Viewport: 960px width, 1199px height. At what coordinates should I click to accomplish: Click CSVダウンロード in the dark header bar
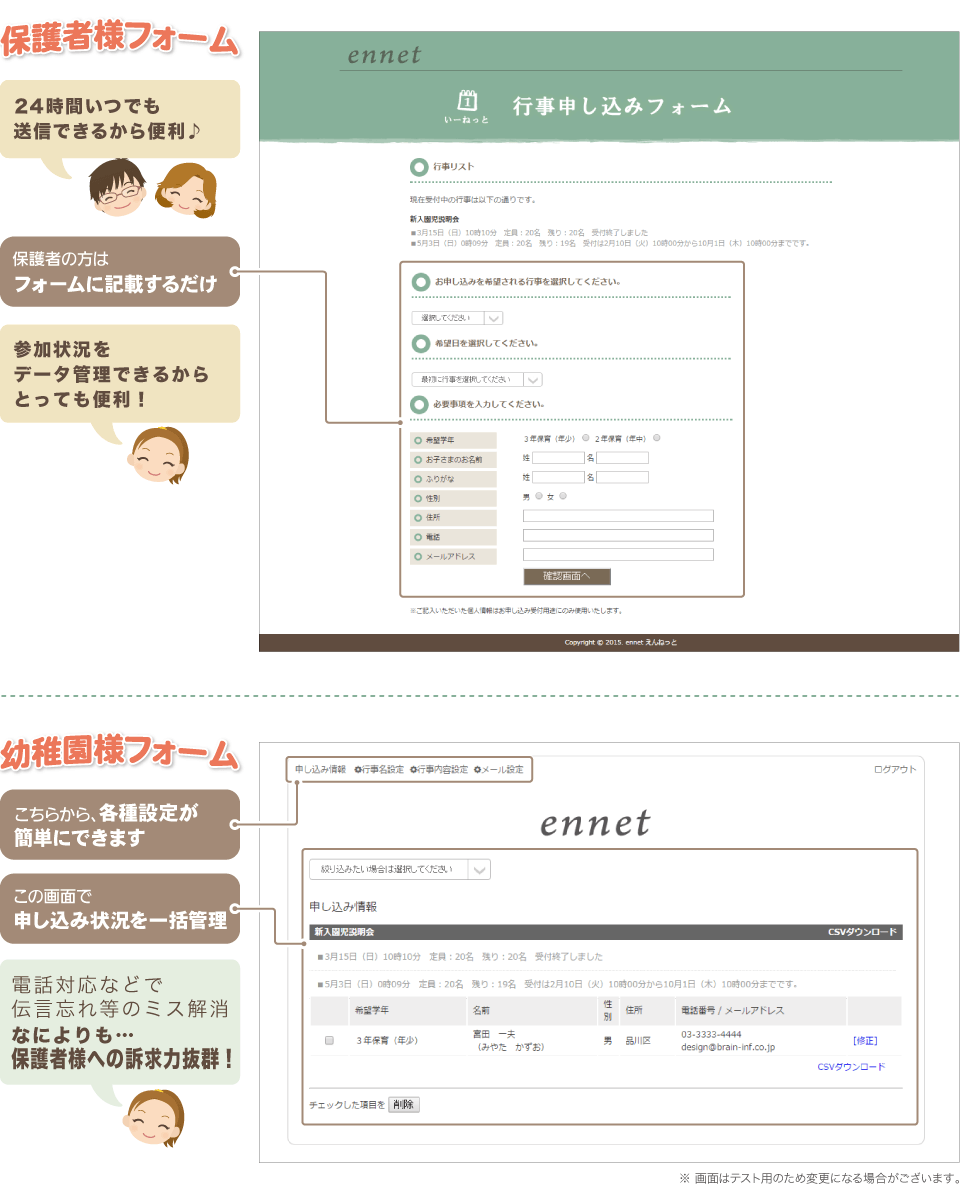point(861,932)
